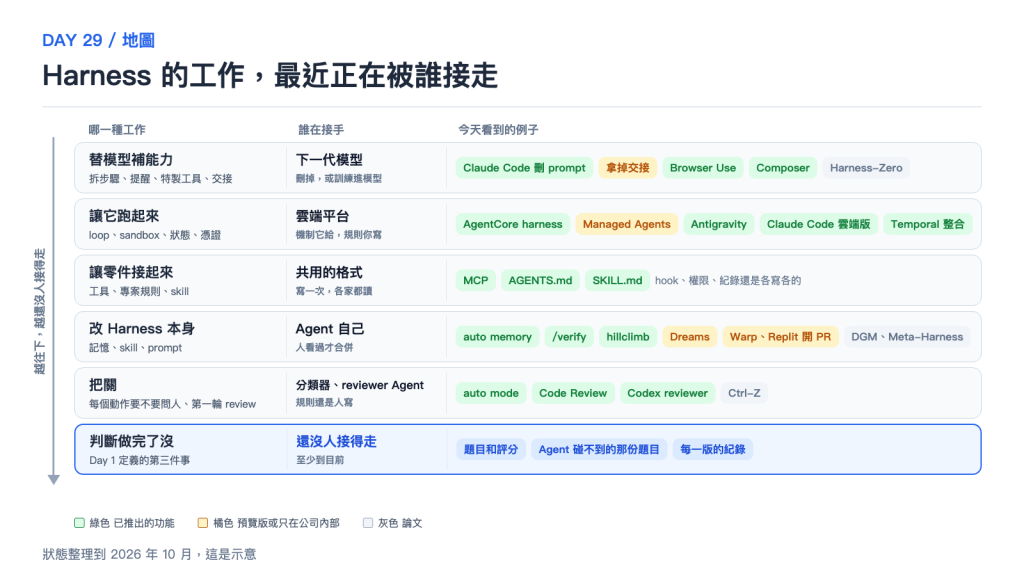Click the vertical label '越往下，越還沒人接得走'
The image size is (1024, 576).
(x=40, y=311)
